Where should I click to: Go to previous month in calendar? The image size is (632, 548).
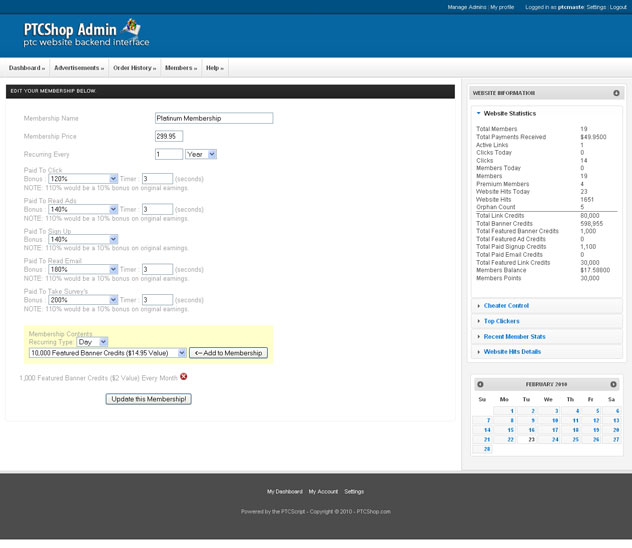pos(481,384)
